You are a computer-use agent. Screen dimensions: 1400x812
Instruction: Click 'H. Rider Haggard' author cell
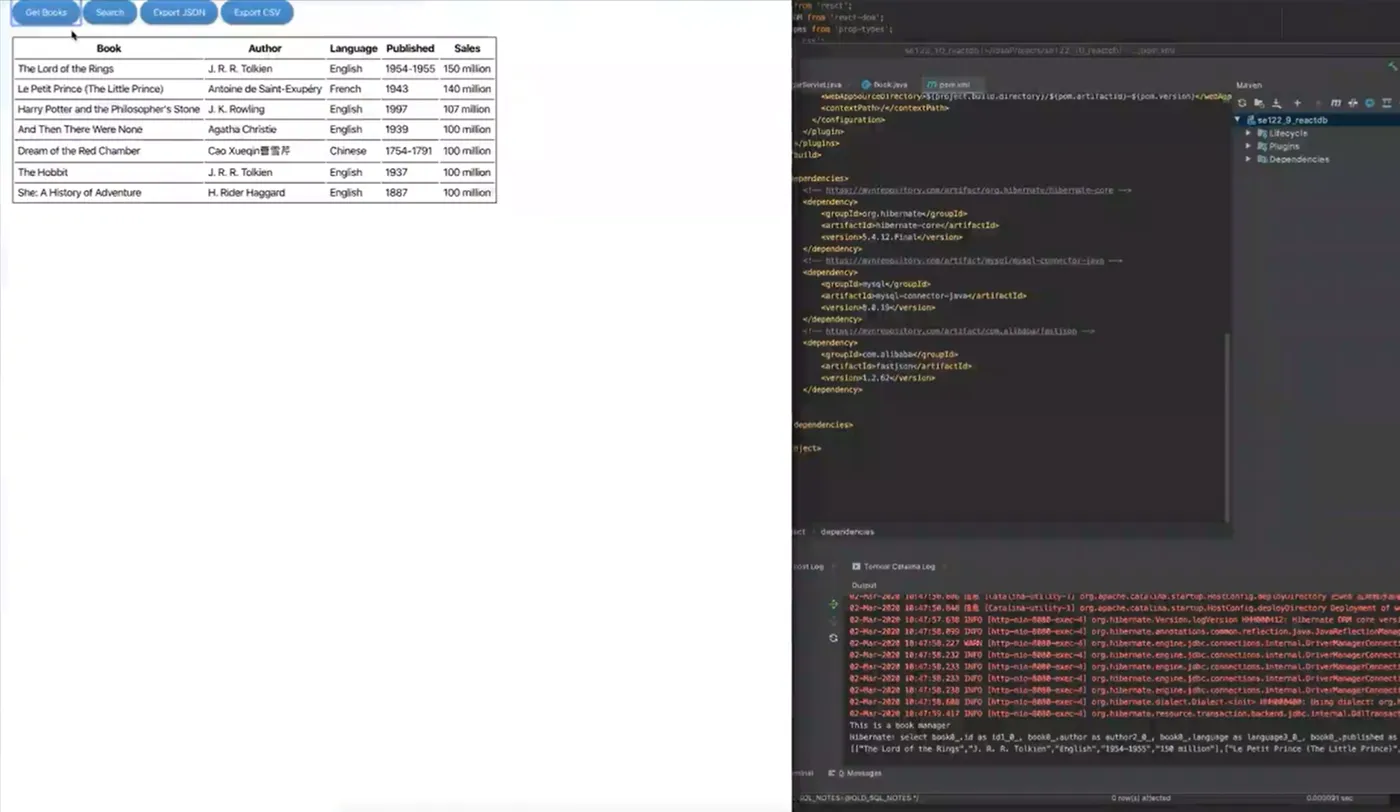[x=265, y=192]
